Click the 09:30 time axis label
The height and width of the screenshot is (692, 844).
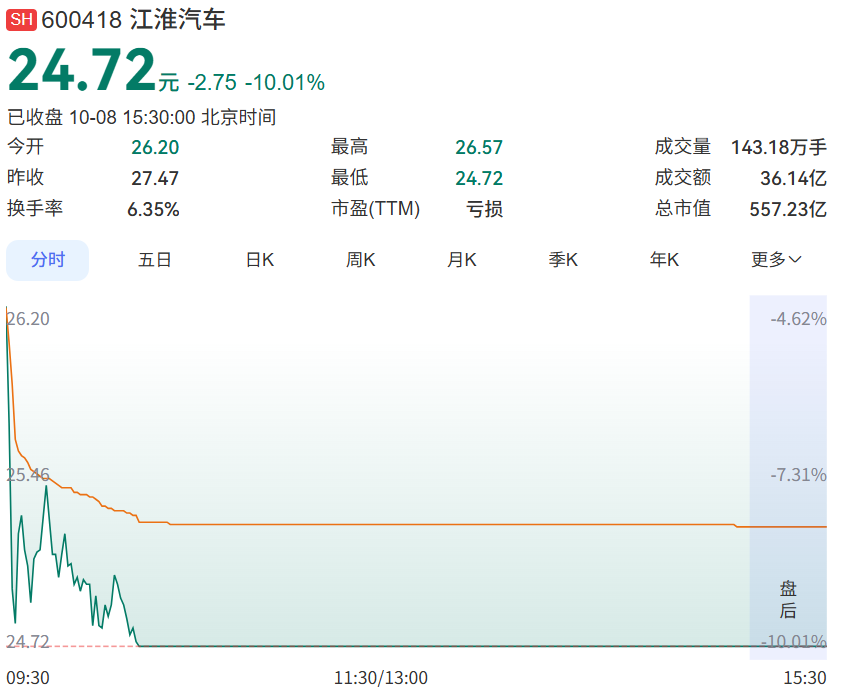[x=28, y=678]
